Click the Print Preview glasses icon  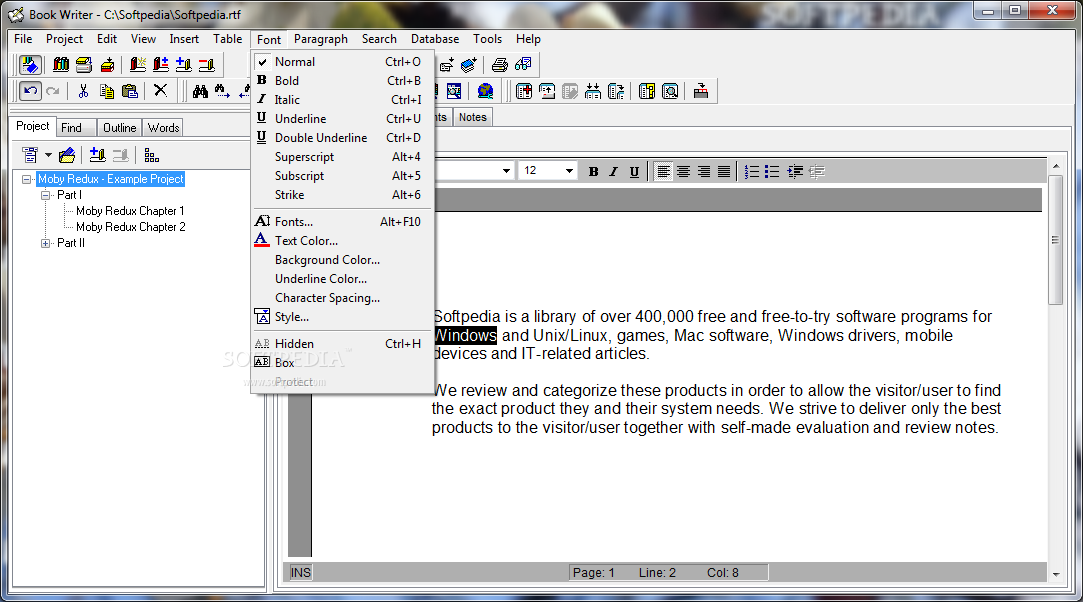coord(523,65)
